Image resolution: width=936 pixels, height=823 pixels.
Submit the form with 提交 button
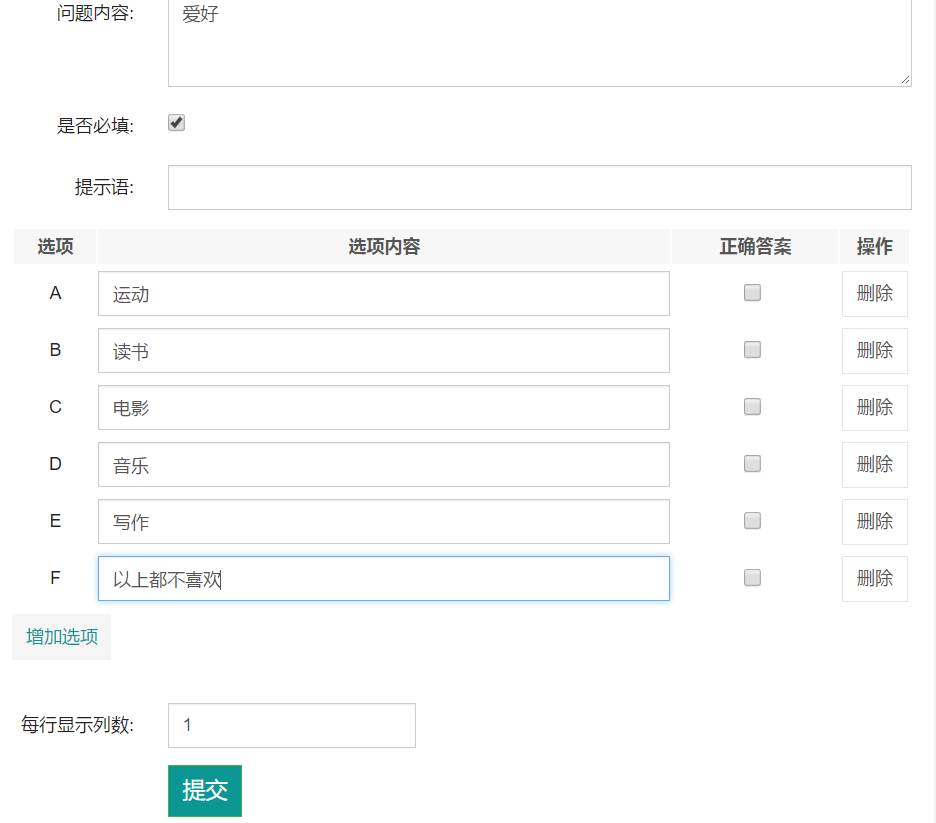(x=204, y=791)
